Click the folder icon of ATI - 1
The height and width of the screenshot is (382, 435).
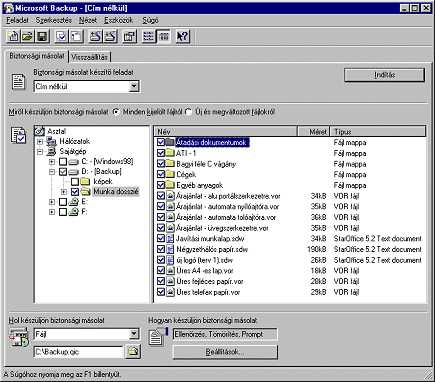point(170,153)
